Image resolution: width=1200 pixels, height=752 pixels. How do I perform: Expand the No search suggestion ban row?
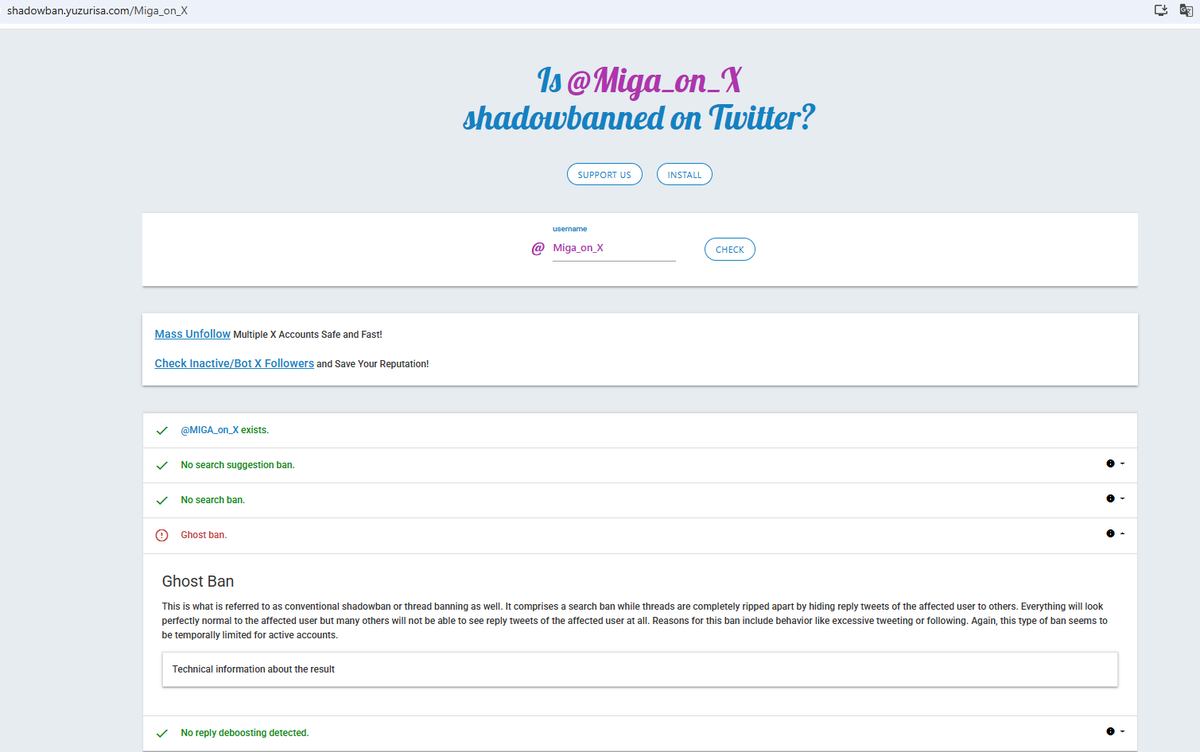click(640, 465)
